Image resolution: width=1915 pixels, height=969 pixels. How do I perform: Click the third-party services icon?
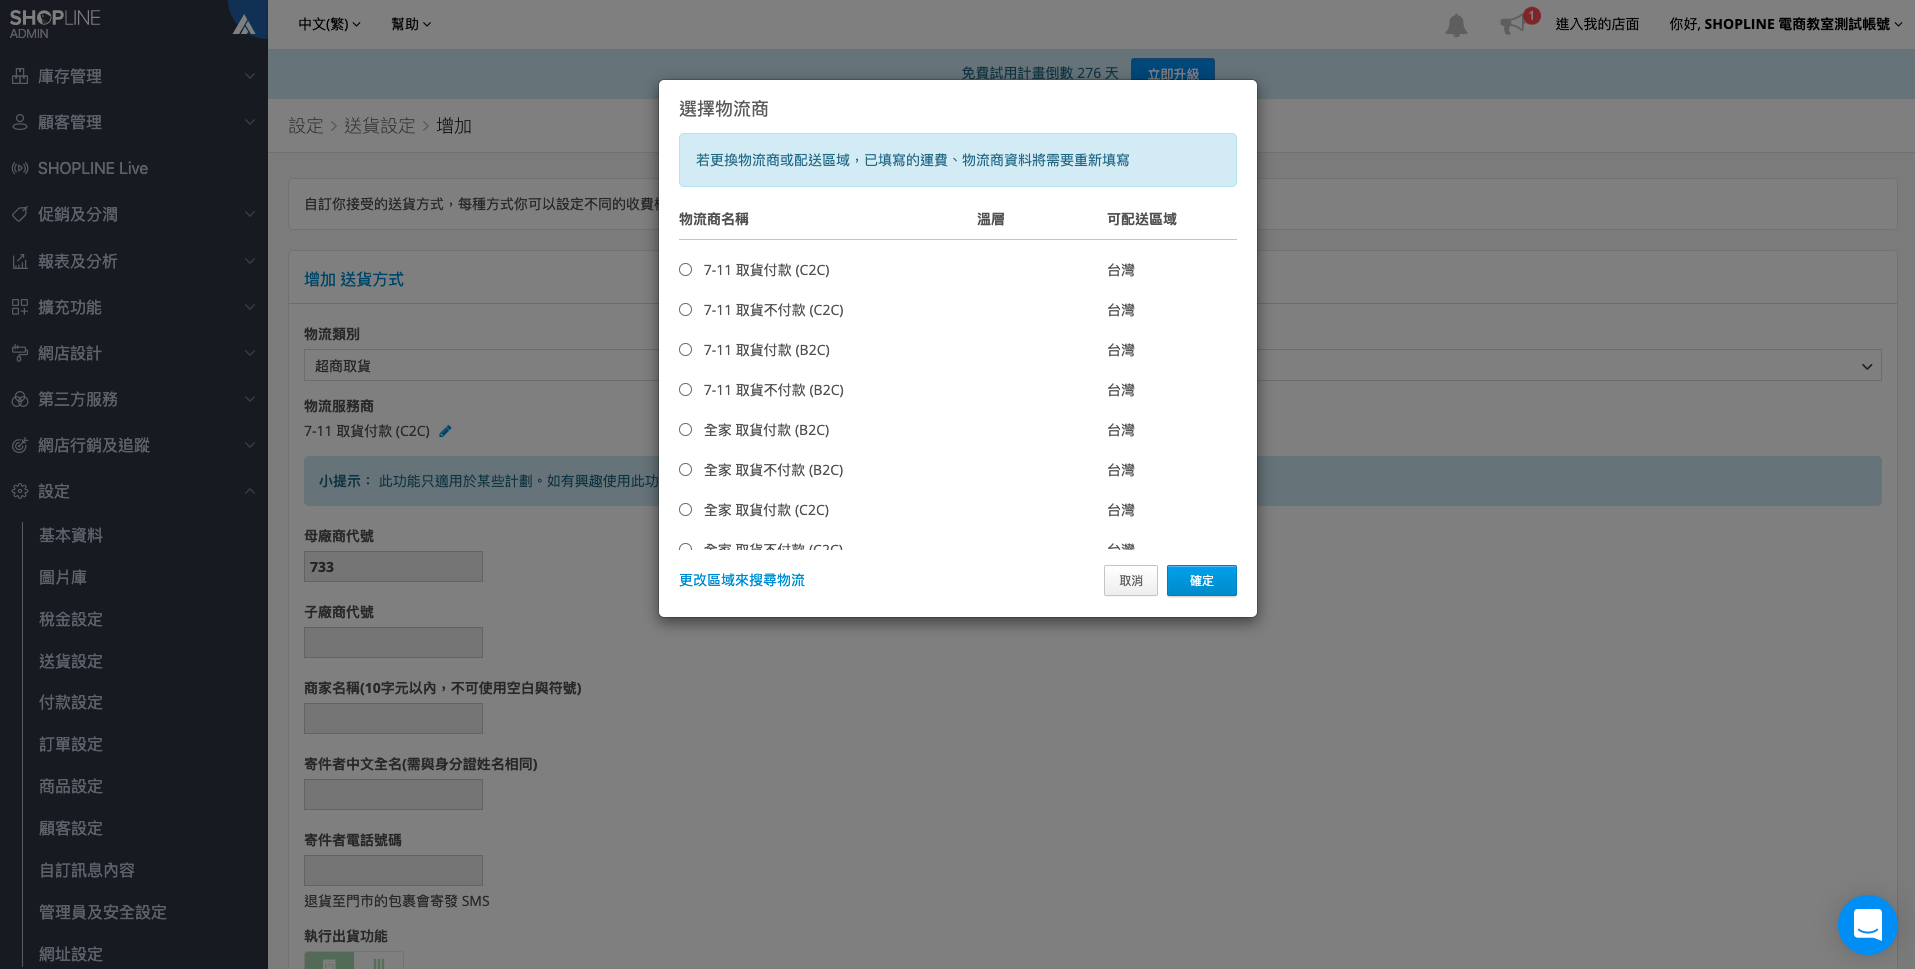coord(20,399)
